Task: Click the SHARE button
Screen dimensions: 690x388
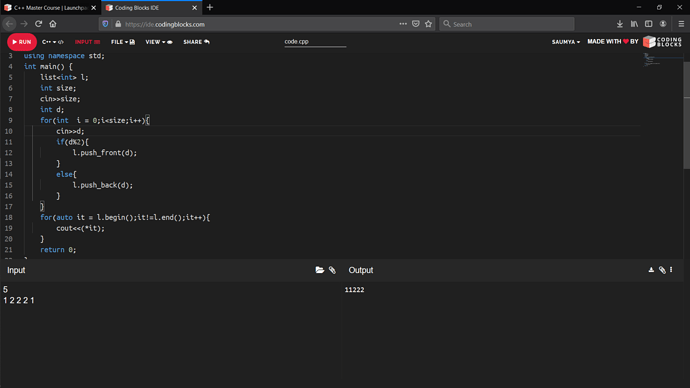Action: tap(196, 42)
